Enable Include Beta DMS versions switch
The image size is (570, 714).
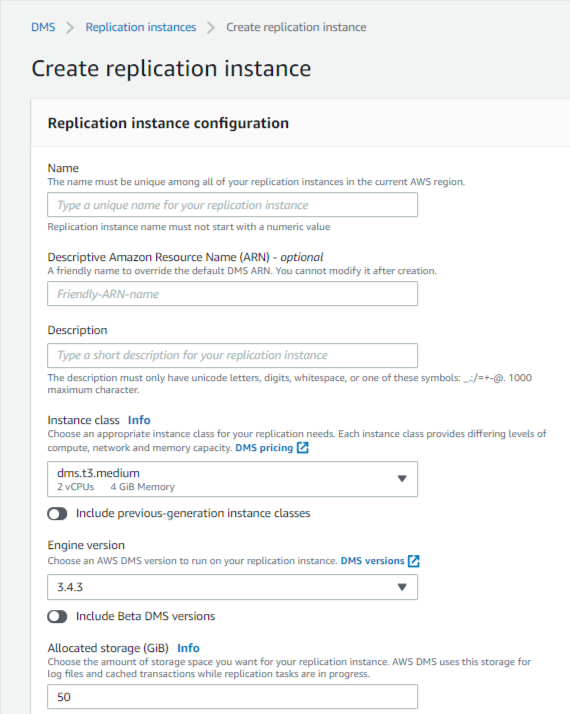(x=57, y=617)
